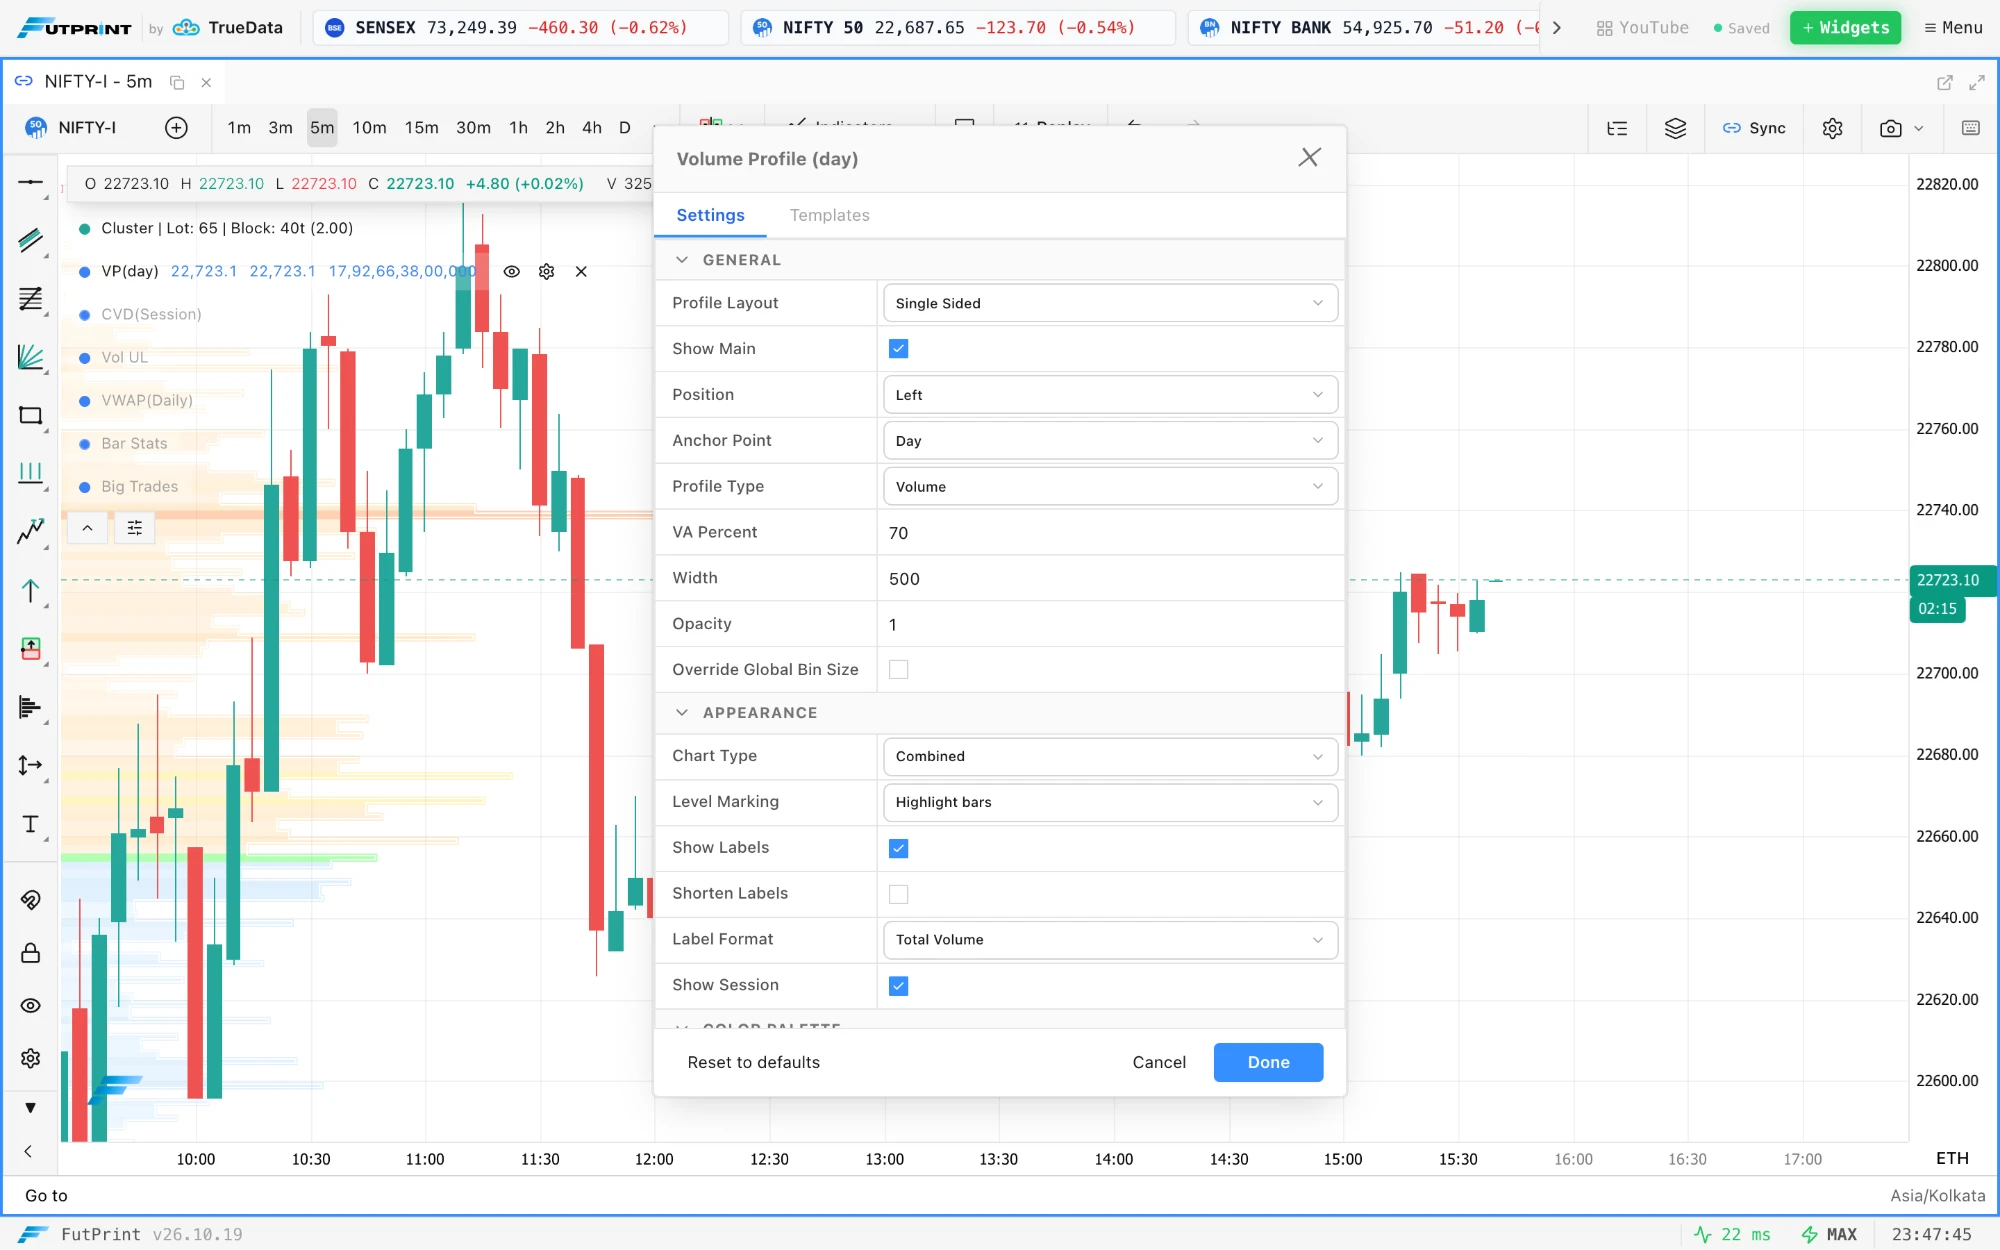Collapse the GENERAL section
Image resolution: width=2000 pixels, height=1250 pixels.
click(x=682, y=260)
